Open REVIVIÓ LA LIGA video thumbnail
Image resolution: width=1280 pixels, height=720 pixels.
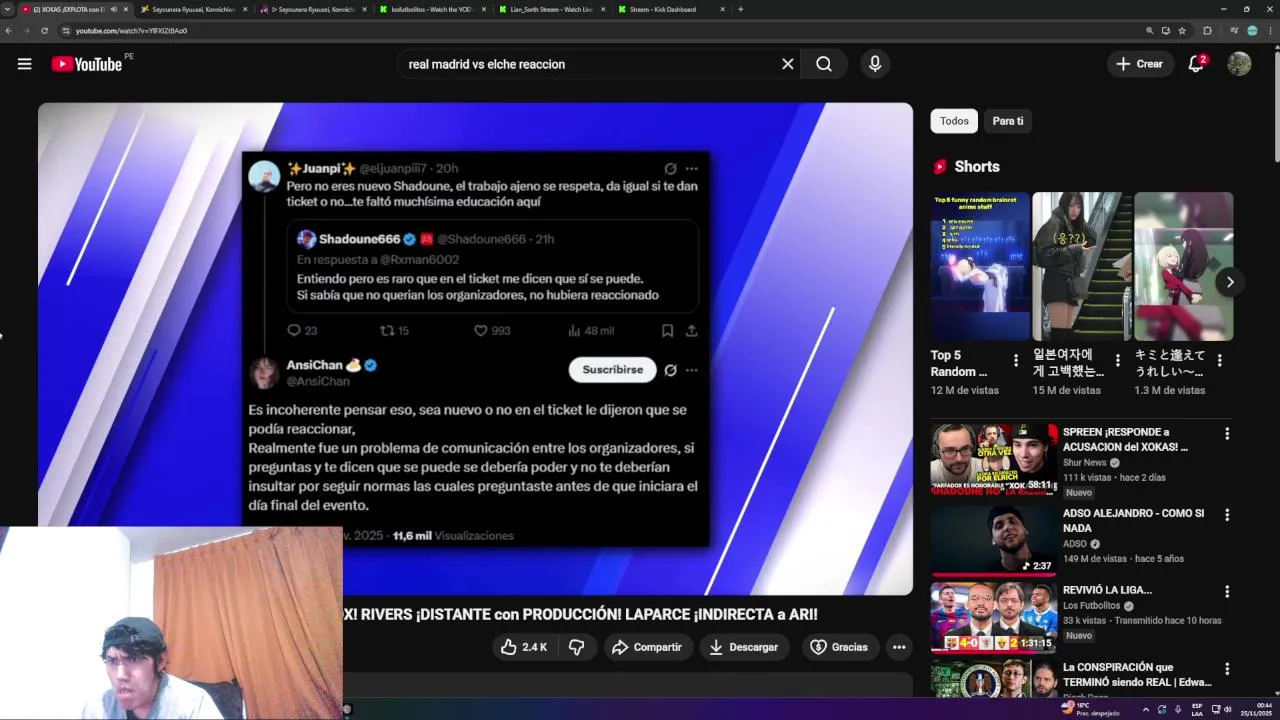[994, 618]
